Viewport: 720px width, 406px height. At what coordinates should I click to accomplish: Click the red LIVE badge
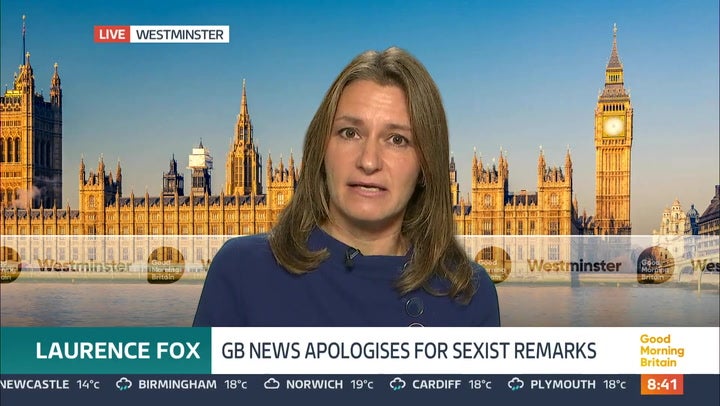click(x=112, y=34)
